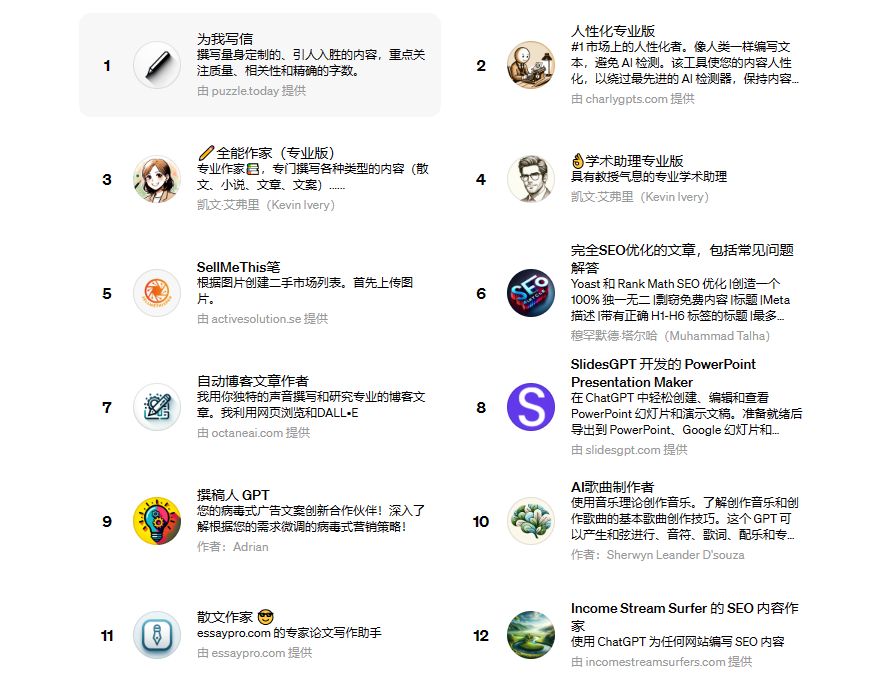The height and width of the screenshot is (699, 880).
Task: Select the 自动博客文章作者 pencil-note icon
Action: (x=157, y=407)
